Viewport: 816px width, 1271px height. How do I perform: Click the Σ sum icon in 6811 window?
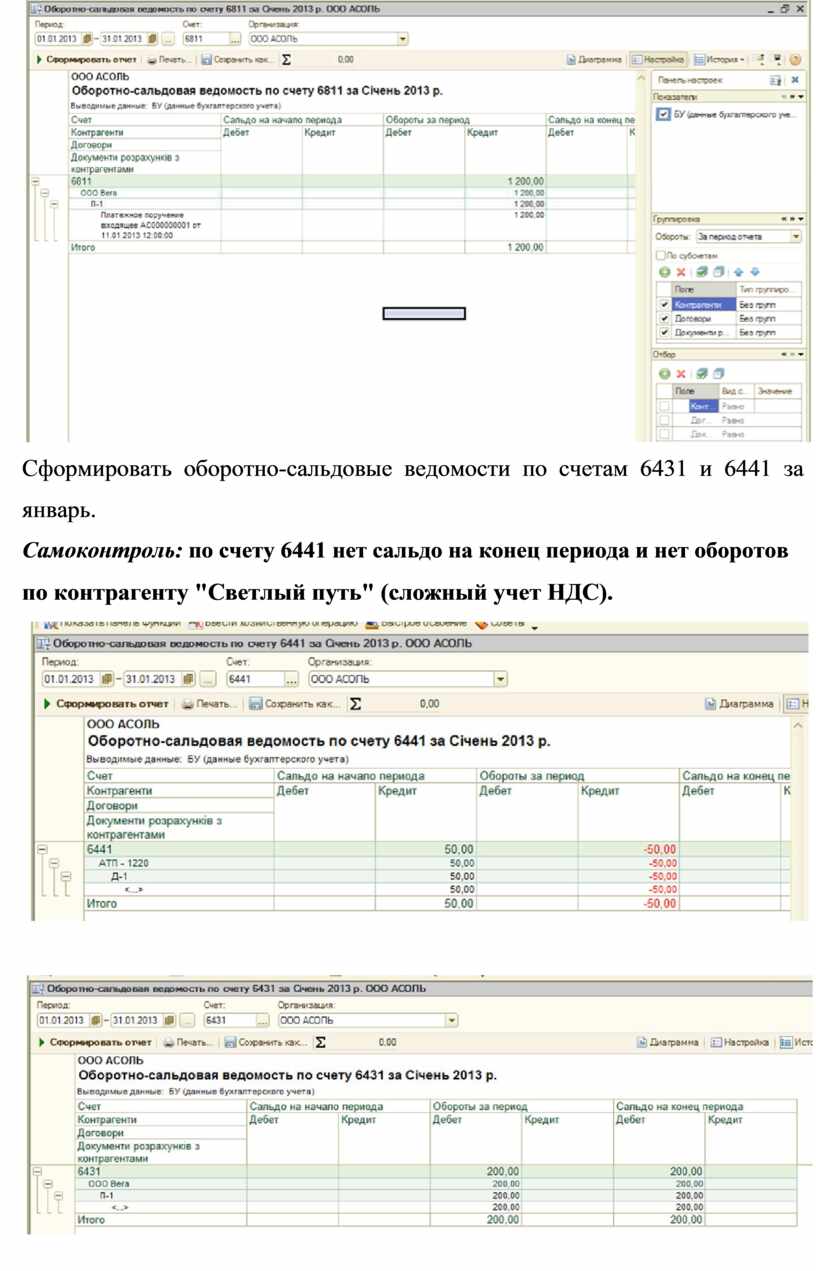pyautogui.click(x=287, y=60)
